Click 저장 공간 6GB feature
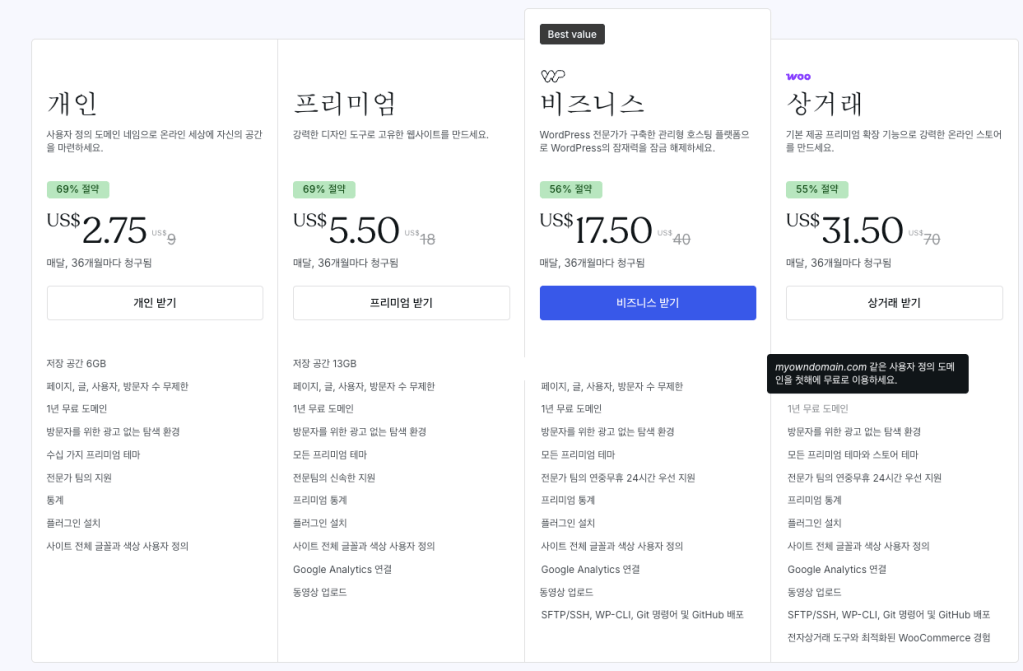This screenshot has width=1023, height=671. coord(76,364)
